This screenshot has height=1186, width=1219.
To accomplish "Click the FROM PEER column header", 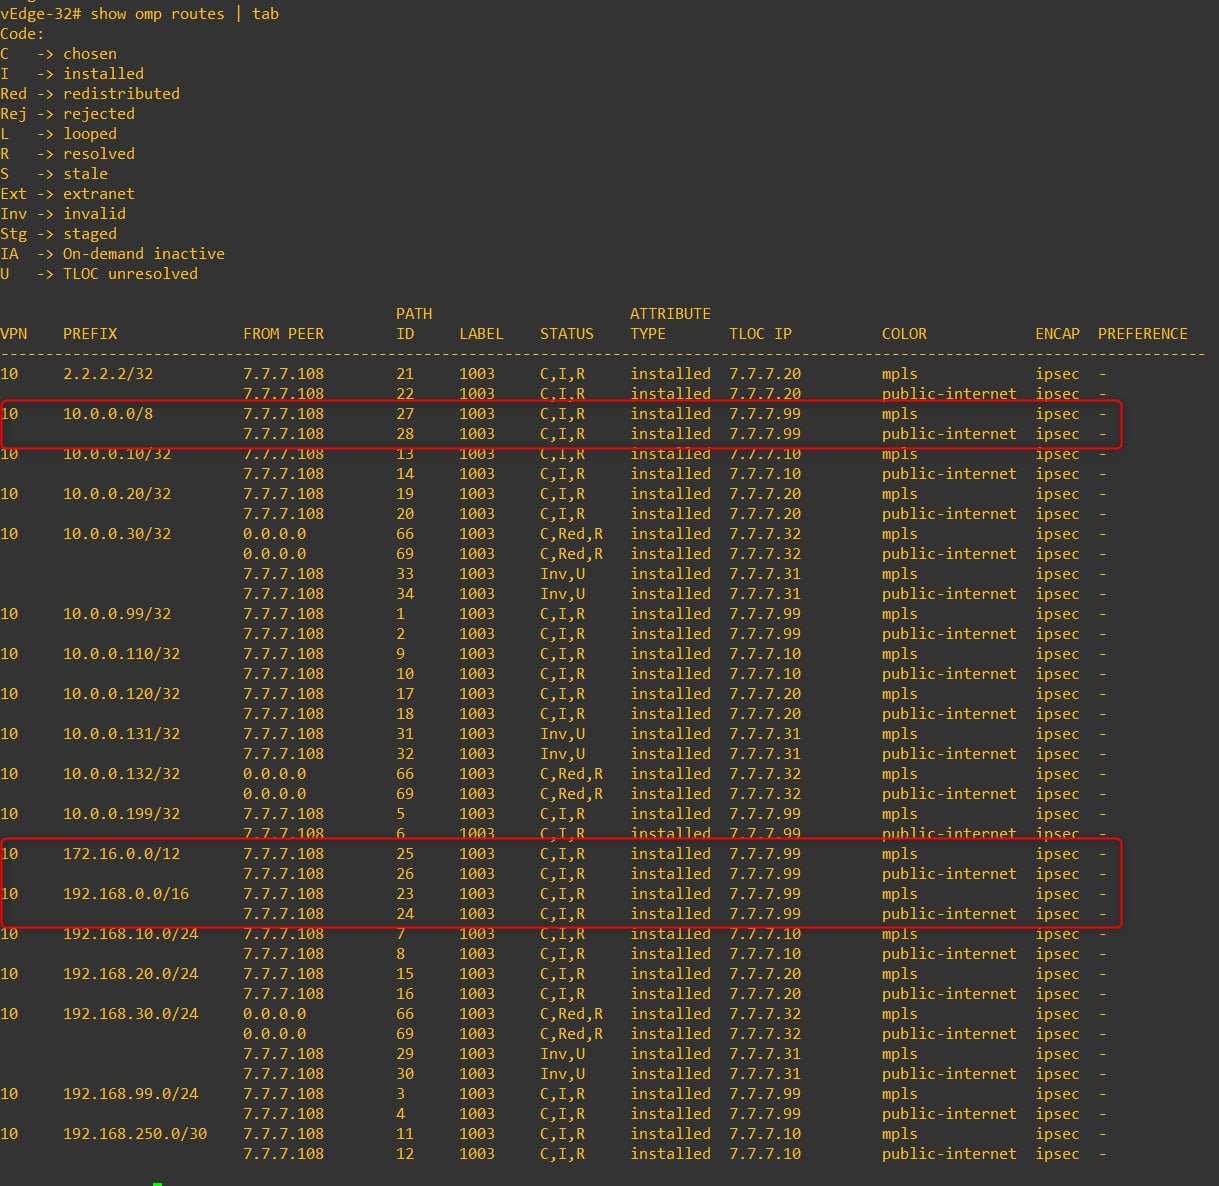I will pyautogui.click(x=283, y=334).
